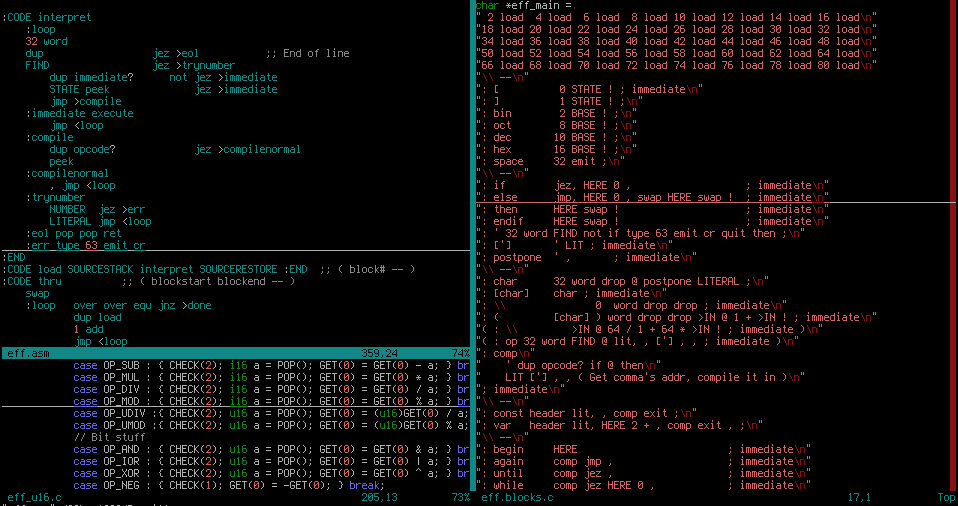This screenshot has width=958, height=506.
Task: Click the '74%' scroll percentage in eff.asm
Action: pos(460,353)
